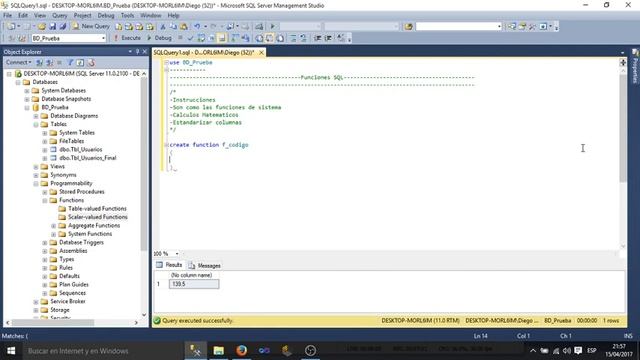Click the Cut scissors icon
This screenshot has width=640, height=360.
click(163, 27)
